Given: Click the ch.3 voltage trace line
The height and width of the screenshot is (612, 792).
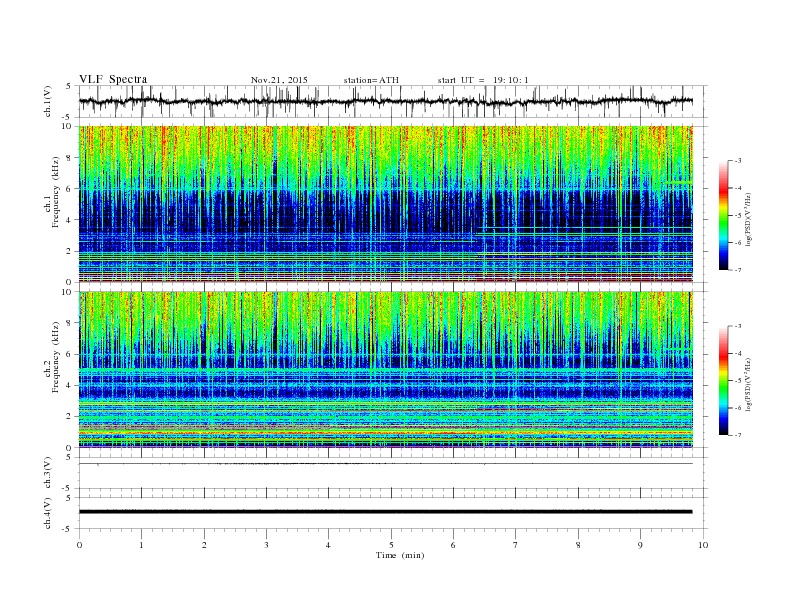Looking at the screenshot, I should [x=385, y=464].
